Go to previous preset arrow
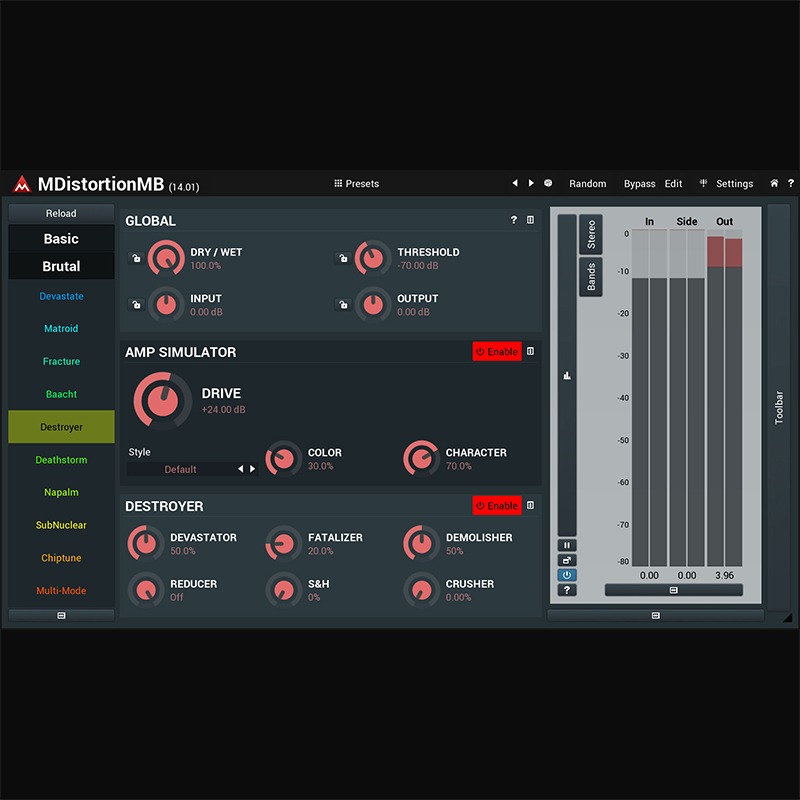800x800 pixels. pos(515,183)
